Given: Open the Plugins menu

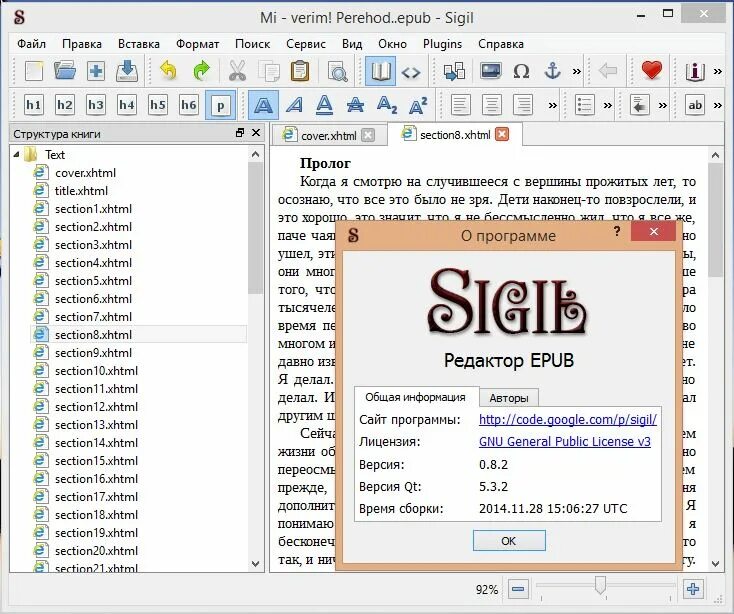Looking at the screenshot, I should pyautogui.click(x=442, y=44).
